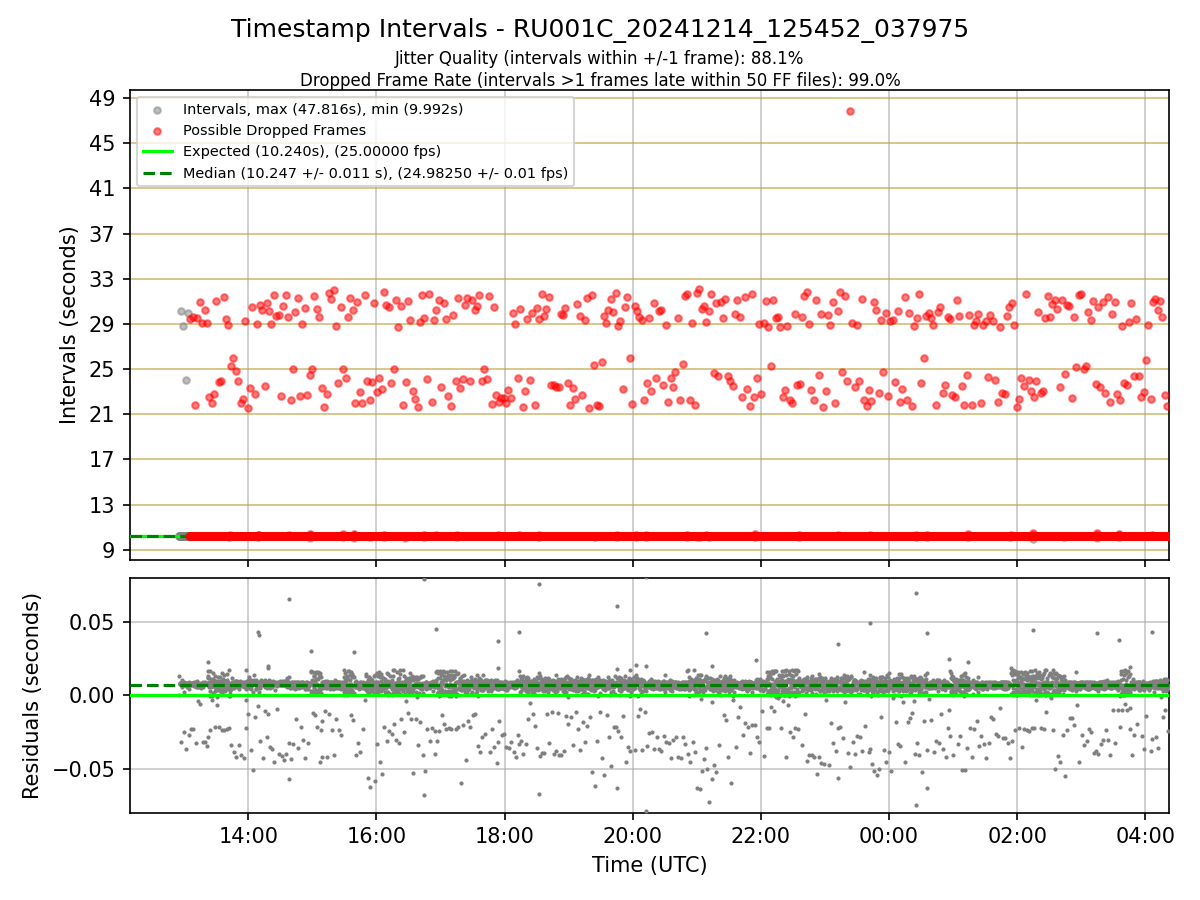Click the '02:00' x-axis tick label
Image resolution: width=1200 pixels, height=900 pixels.
[1017, 834]
